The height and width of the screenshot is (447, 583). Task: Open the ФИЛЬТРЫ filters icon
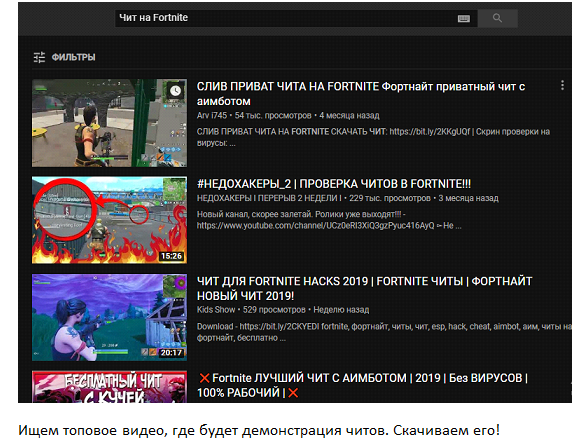pyautogui.click(x=39, y=57)
